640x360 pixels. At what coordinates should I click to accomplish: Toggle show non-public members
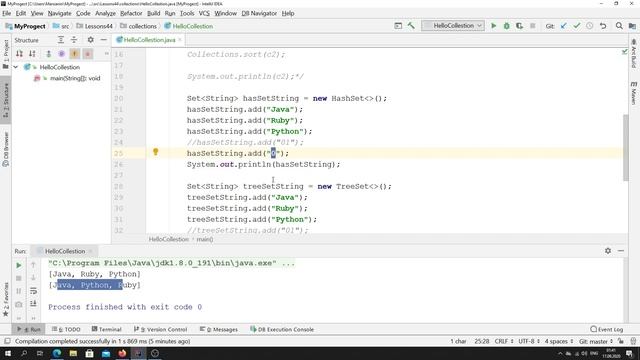tap(87, 53)
